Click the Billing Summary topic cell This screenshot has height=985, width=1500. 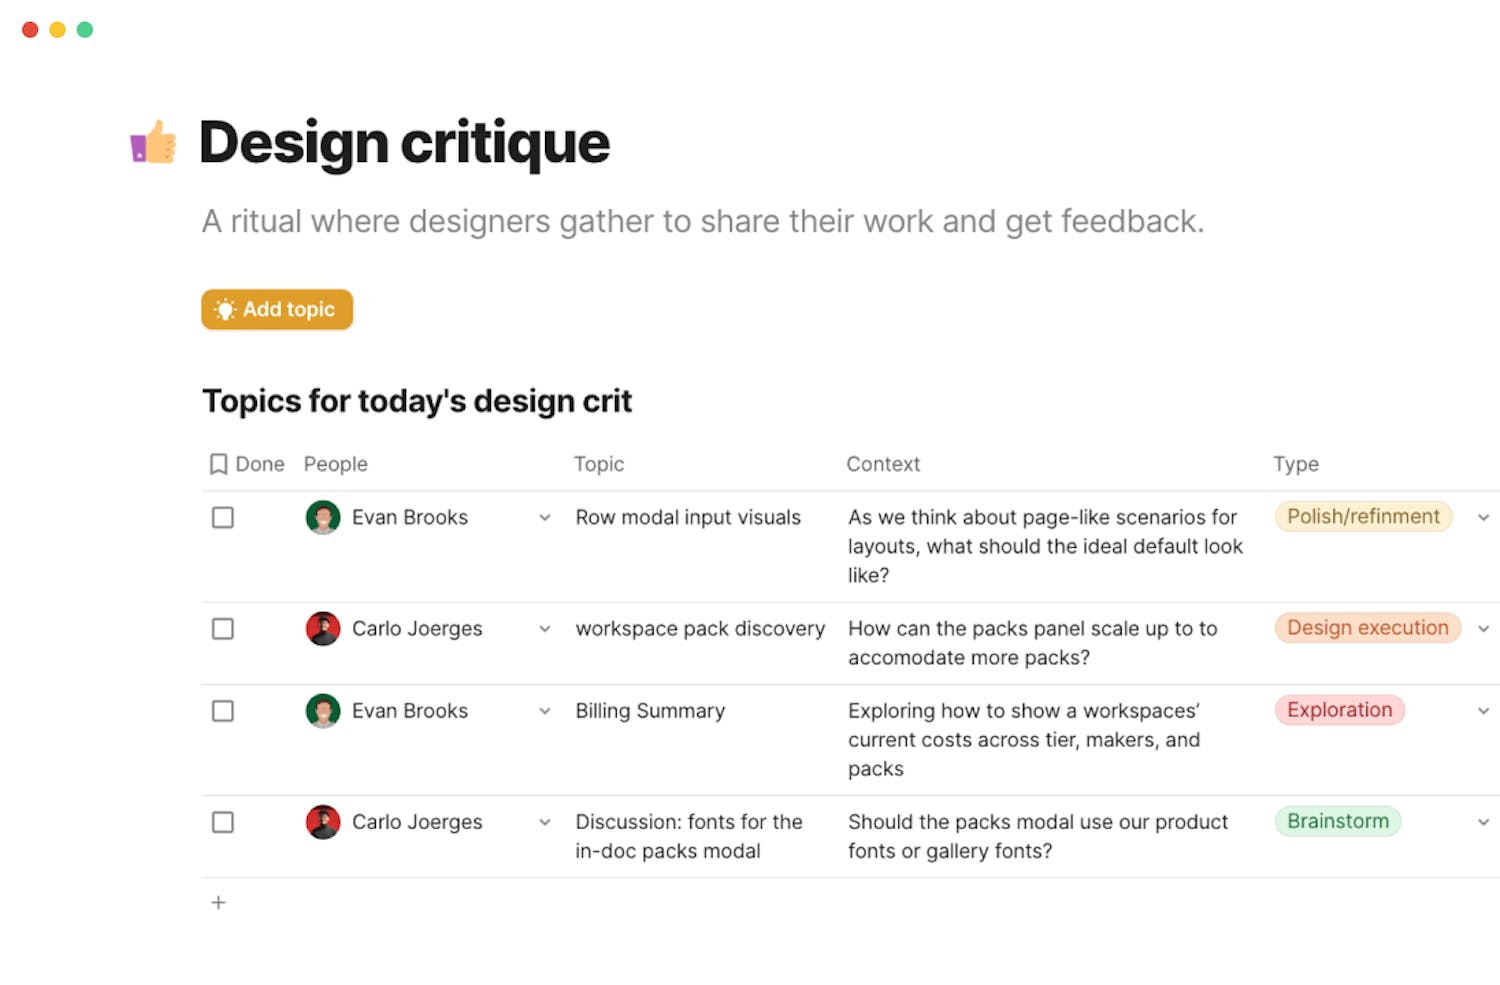650,711
